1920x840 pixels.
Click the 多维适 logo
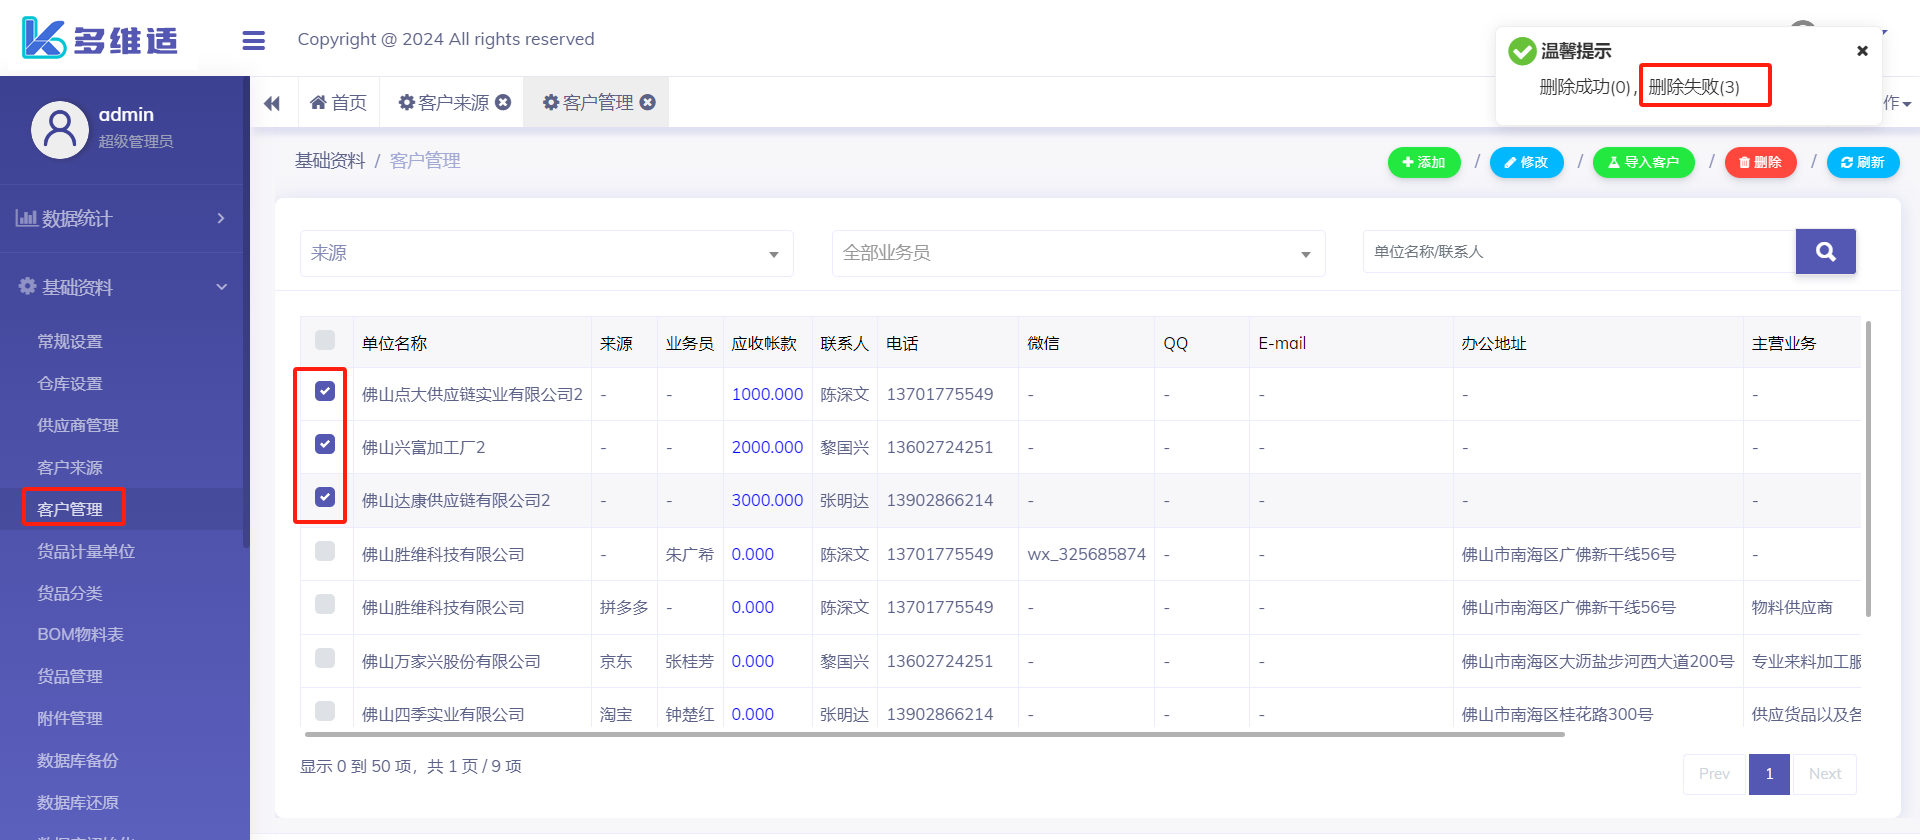[x=100, y=39]
